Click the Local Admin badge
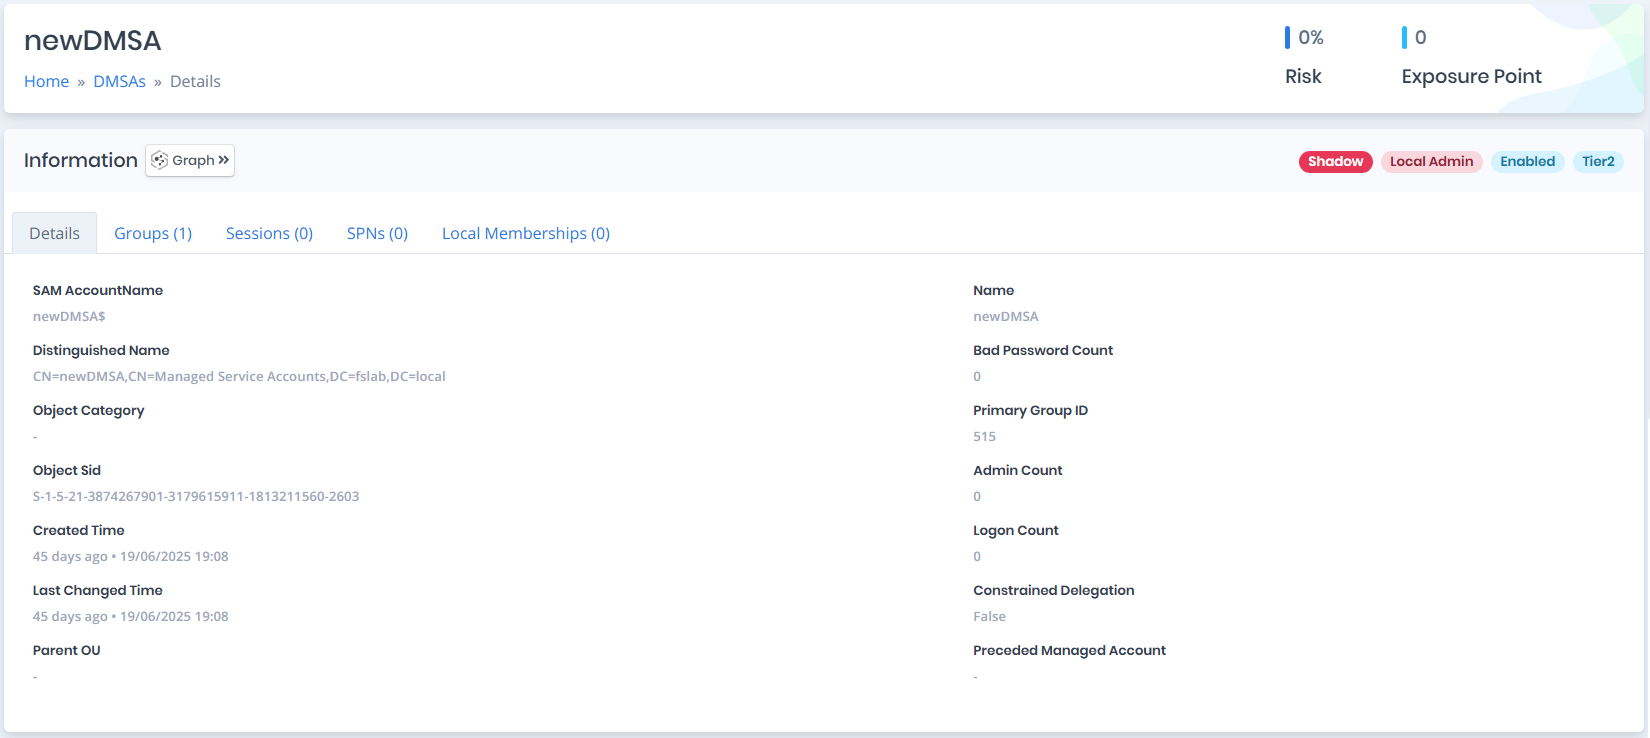 click(x=1431, y=161)
